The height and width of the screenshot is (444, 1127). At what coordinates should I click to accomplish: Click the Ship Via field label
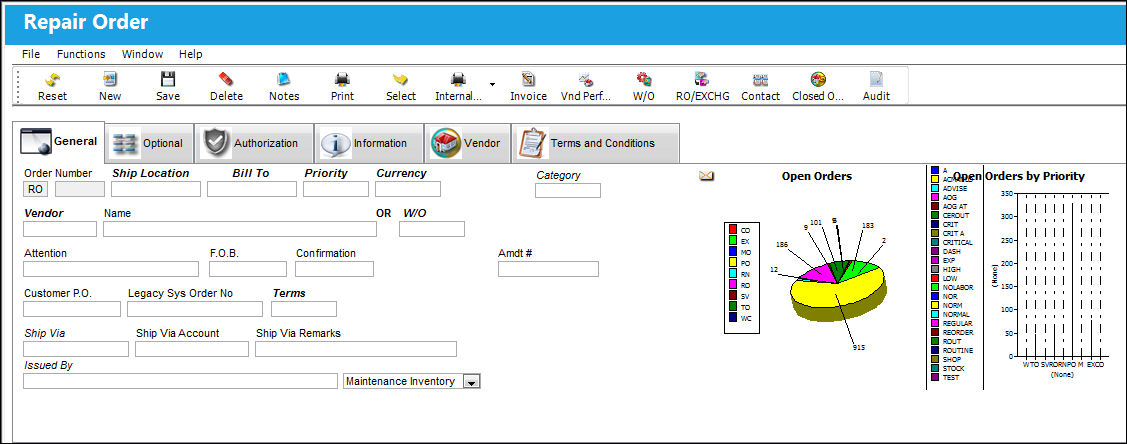45,333
